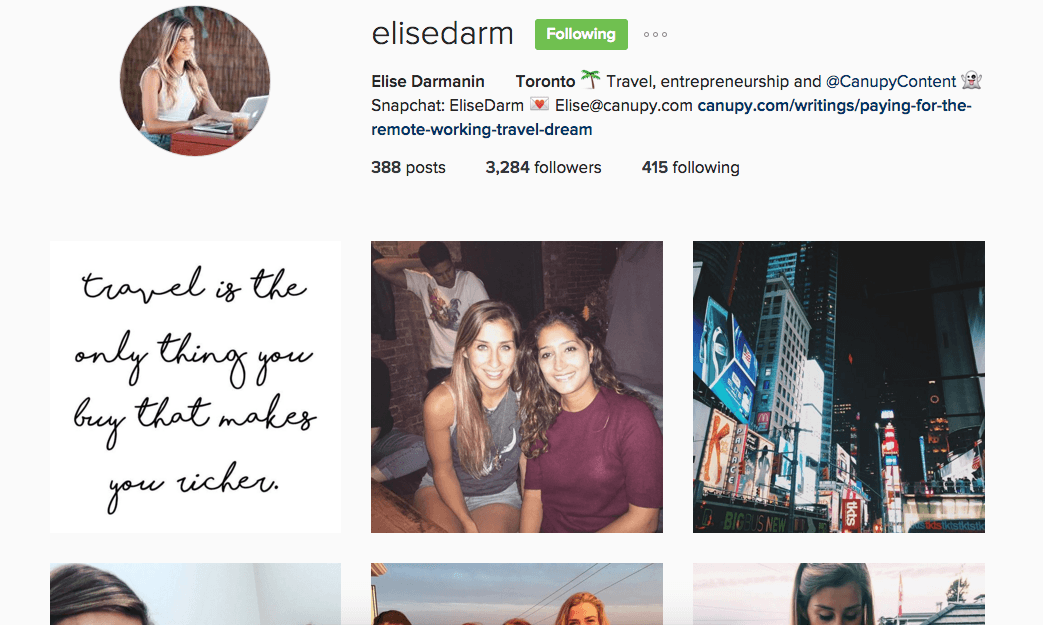The height and width of the screenshot is (625, 1043).
Task: Click the 388 posts count
Action: pyautogui.click(x=408, y=168)
